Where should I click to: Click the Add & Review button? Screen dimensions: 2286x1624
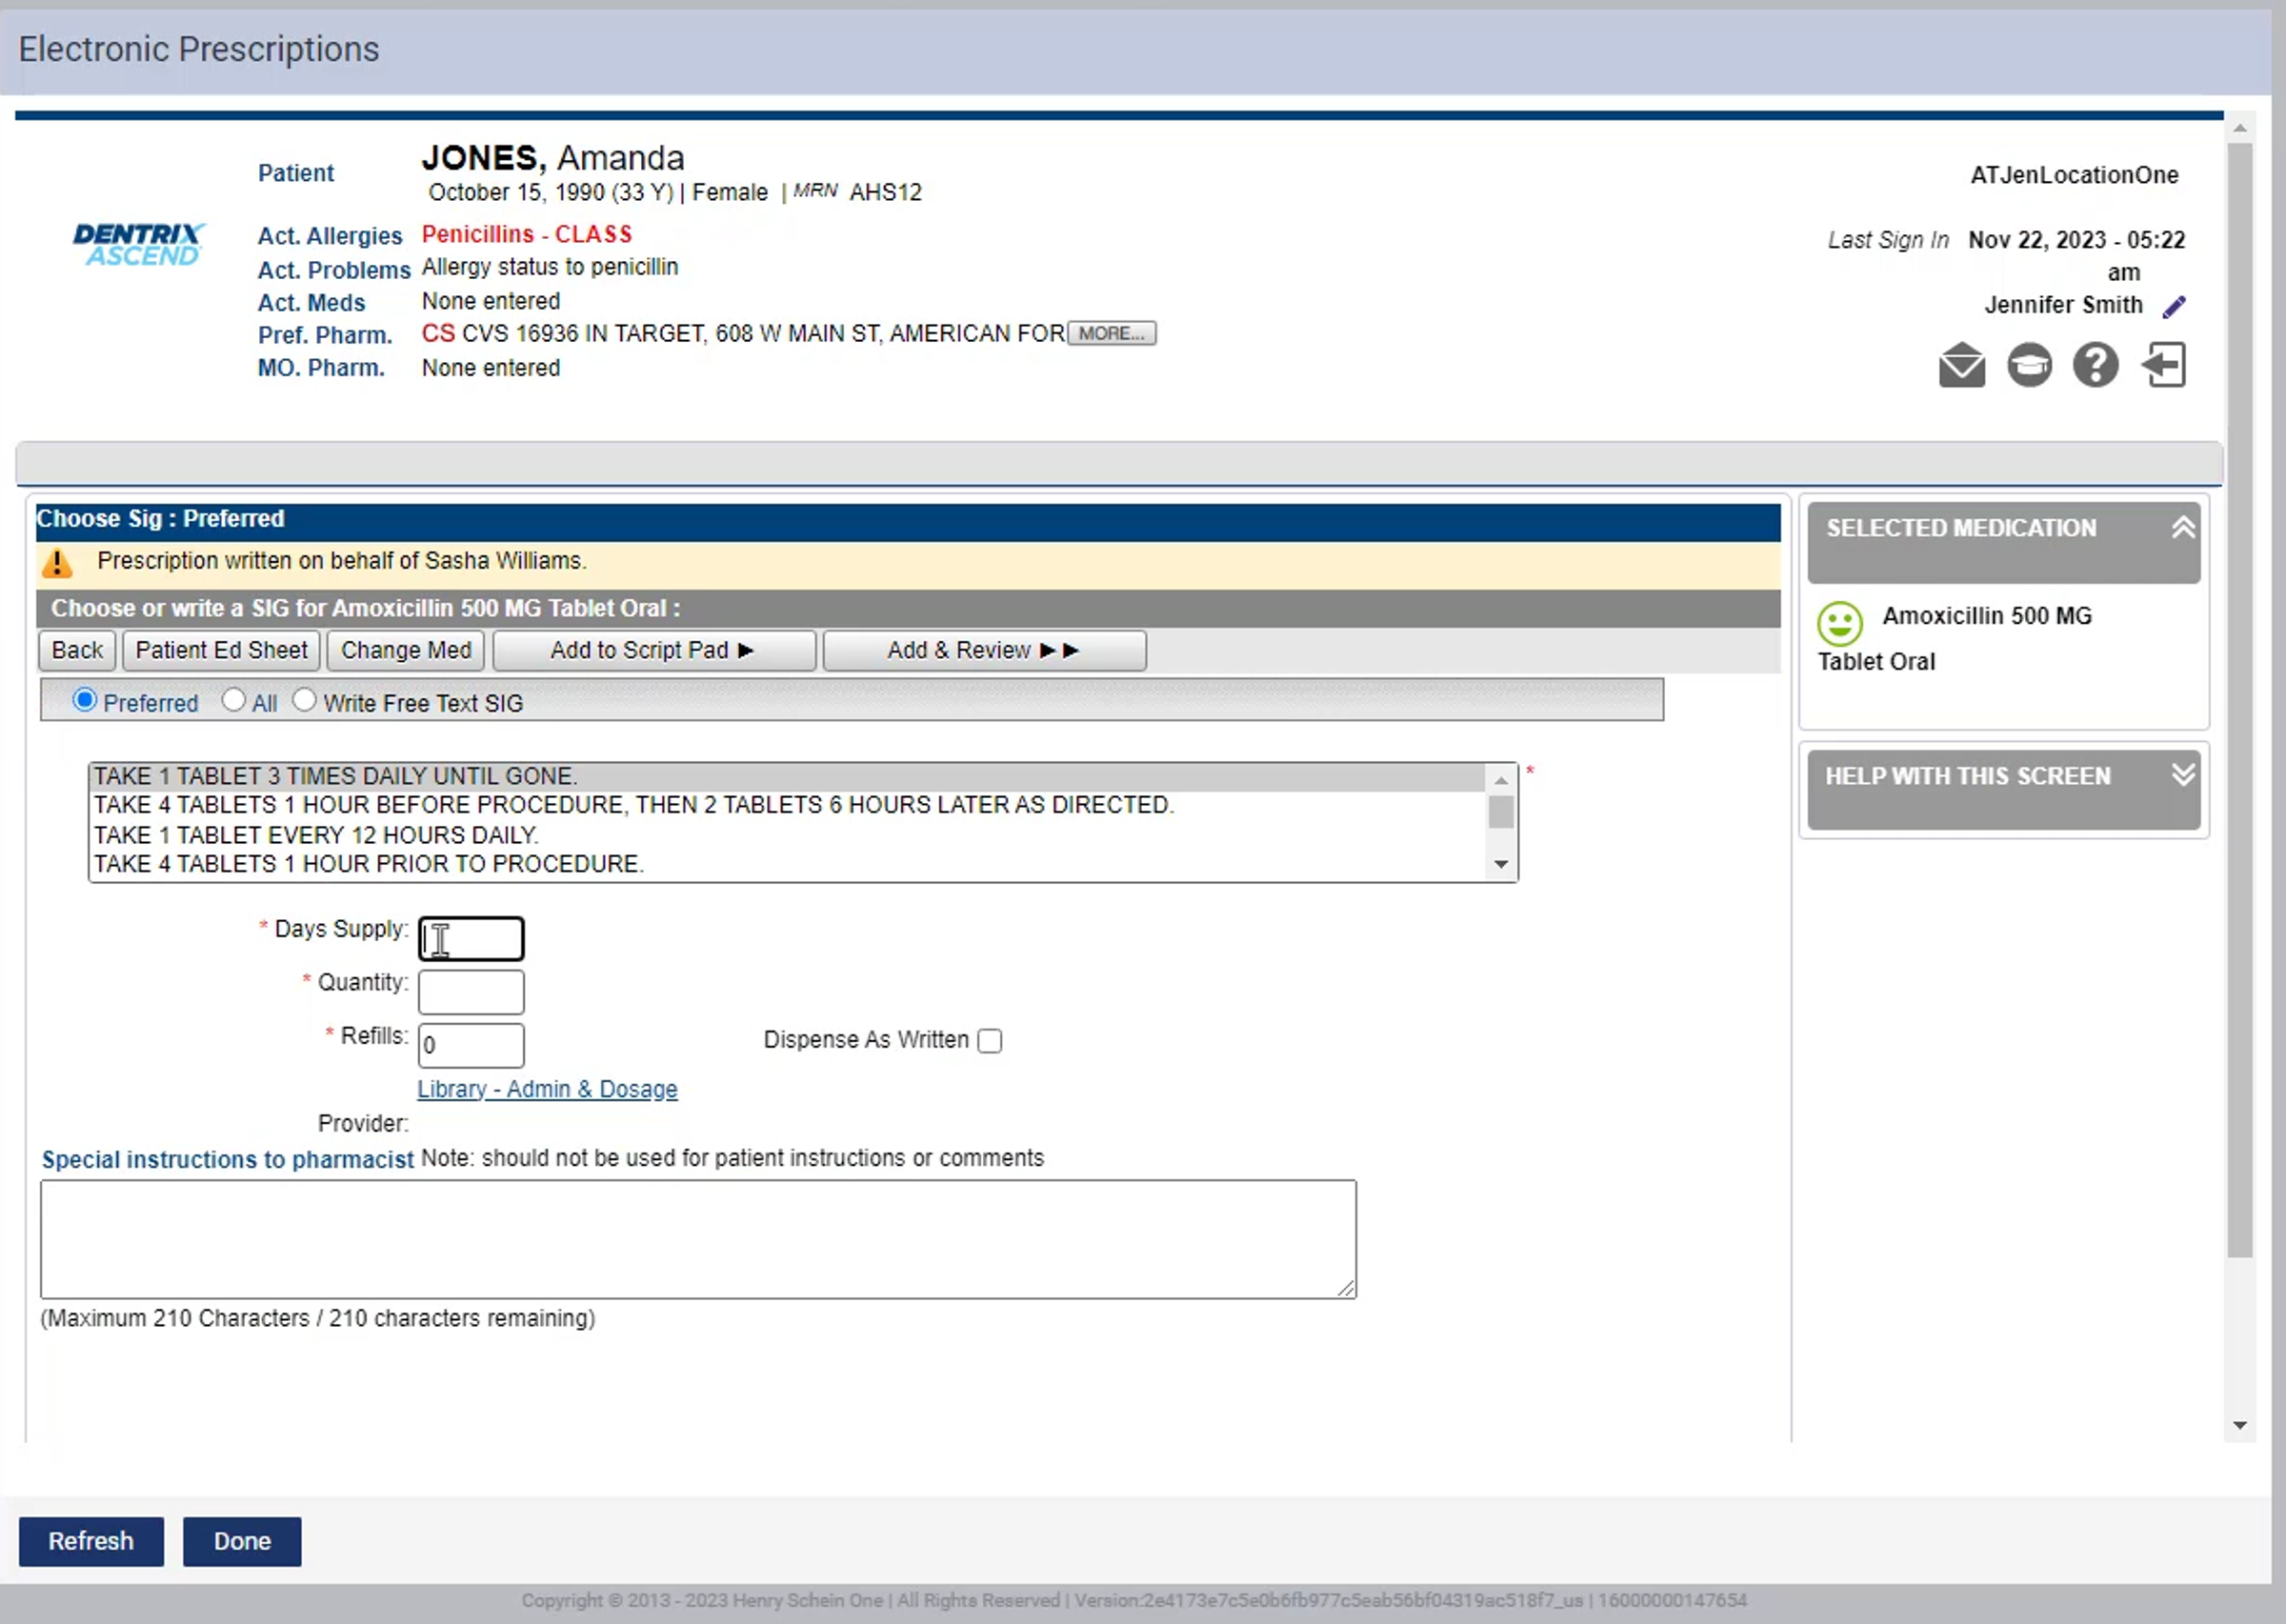click(x=984, y=651)
